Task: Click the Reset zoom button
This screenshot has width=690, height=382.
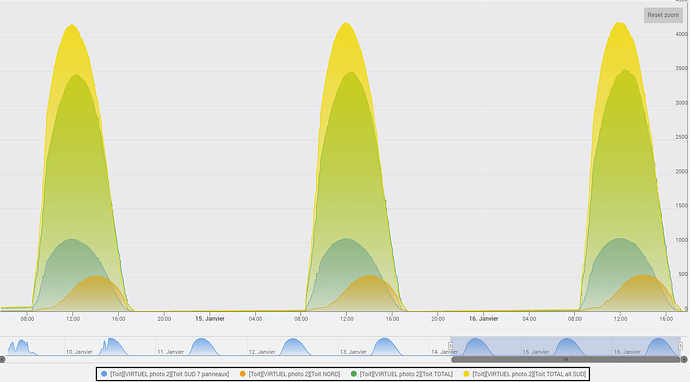Action: coord(663,15)
